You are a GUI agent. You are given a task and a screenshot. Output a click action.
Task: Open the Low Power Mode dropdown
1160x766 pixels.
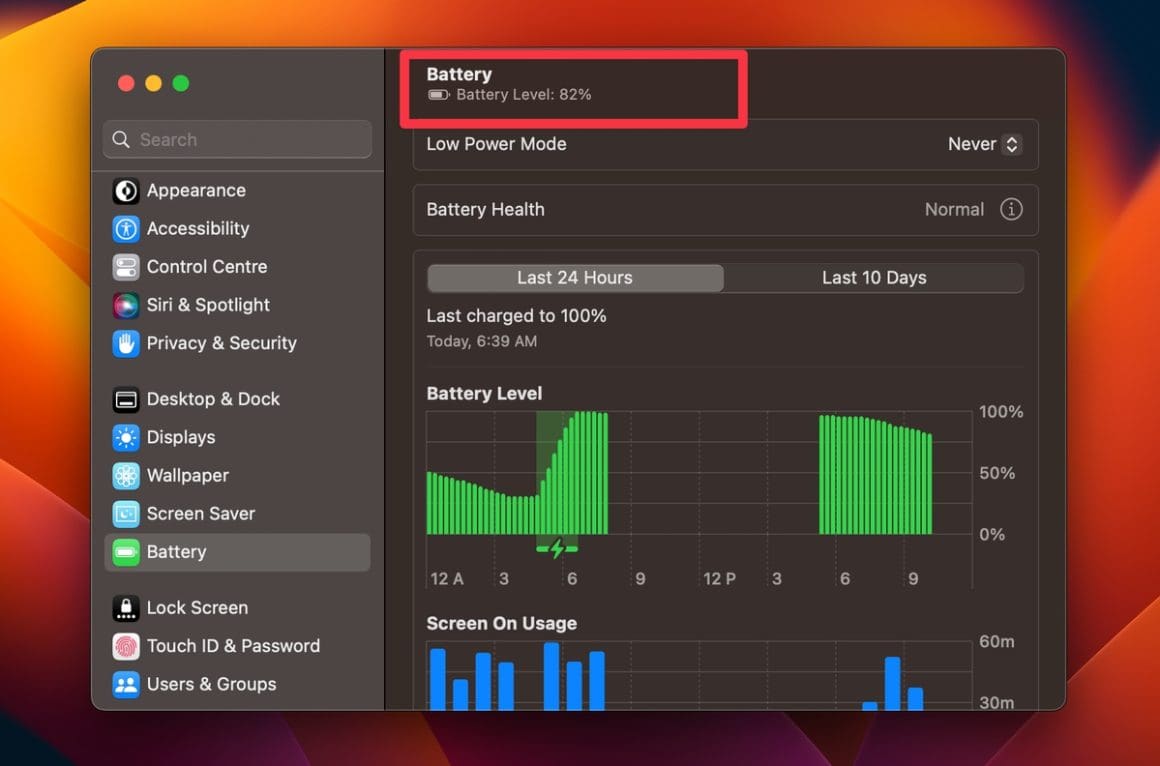click(984, 144)
